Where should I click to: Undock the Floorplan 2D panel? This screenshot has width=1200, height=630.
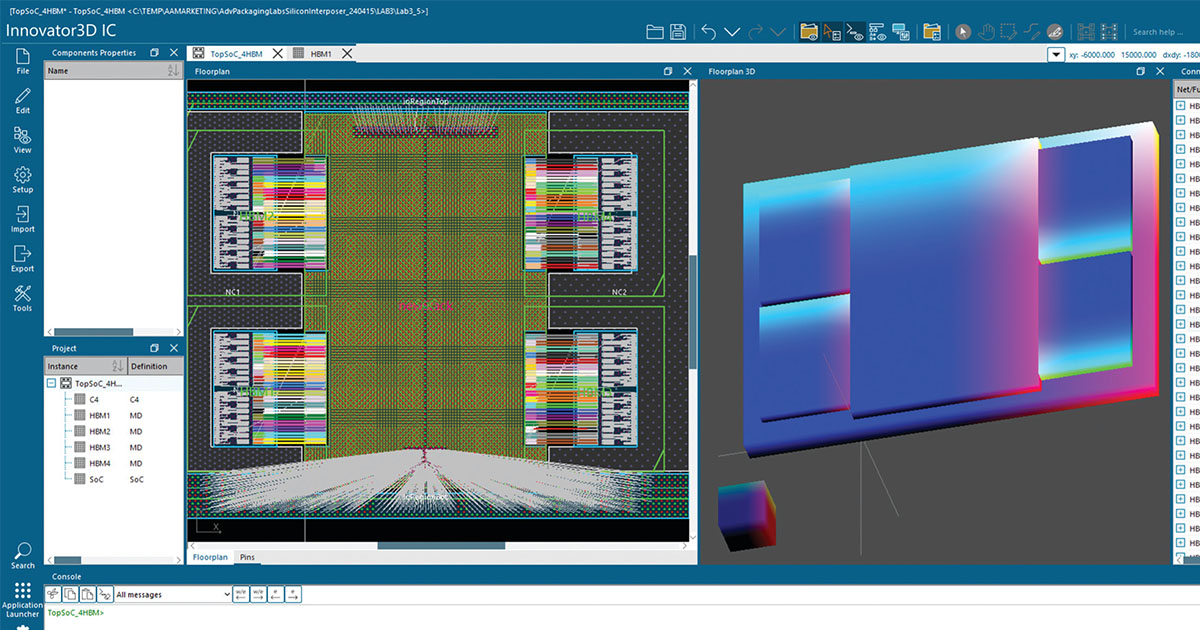pos(668,71)
